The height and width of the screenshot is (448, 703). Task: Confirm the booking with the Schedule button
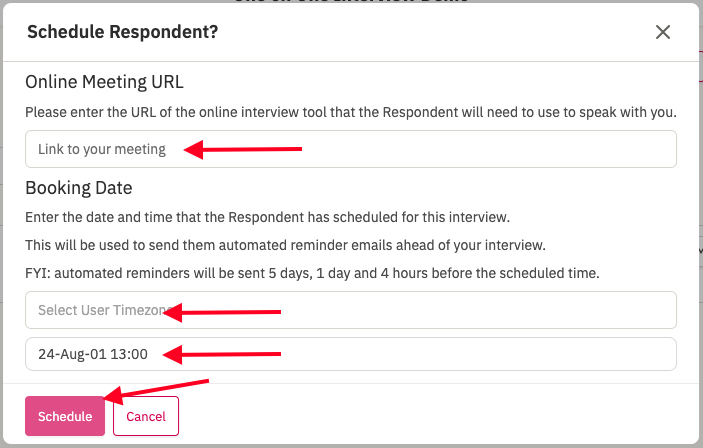pyautogui.click(x=65, y=416)
